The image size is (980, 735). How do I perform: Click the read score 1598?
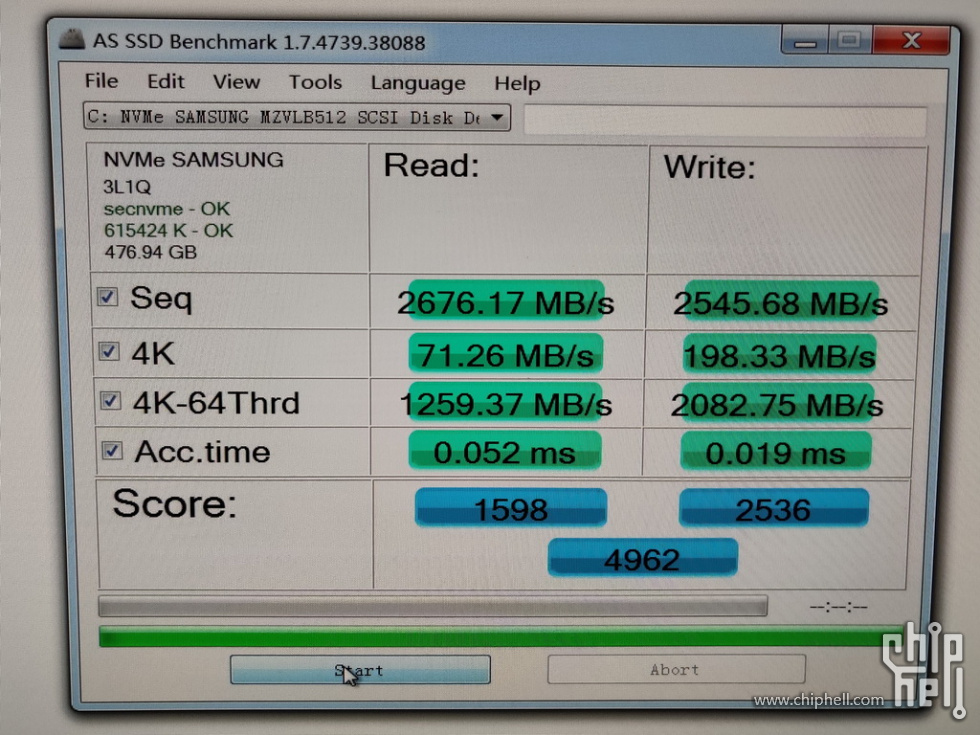tap(511, 508)
